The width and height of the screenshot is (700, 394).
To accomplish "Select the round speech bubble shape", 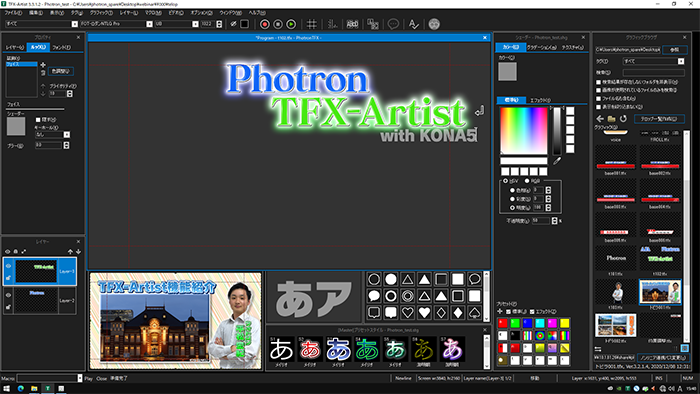I will coord(475,279).
